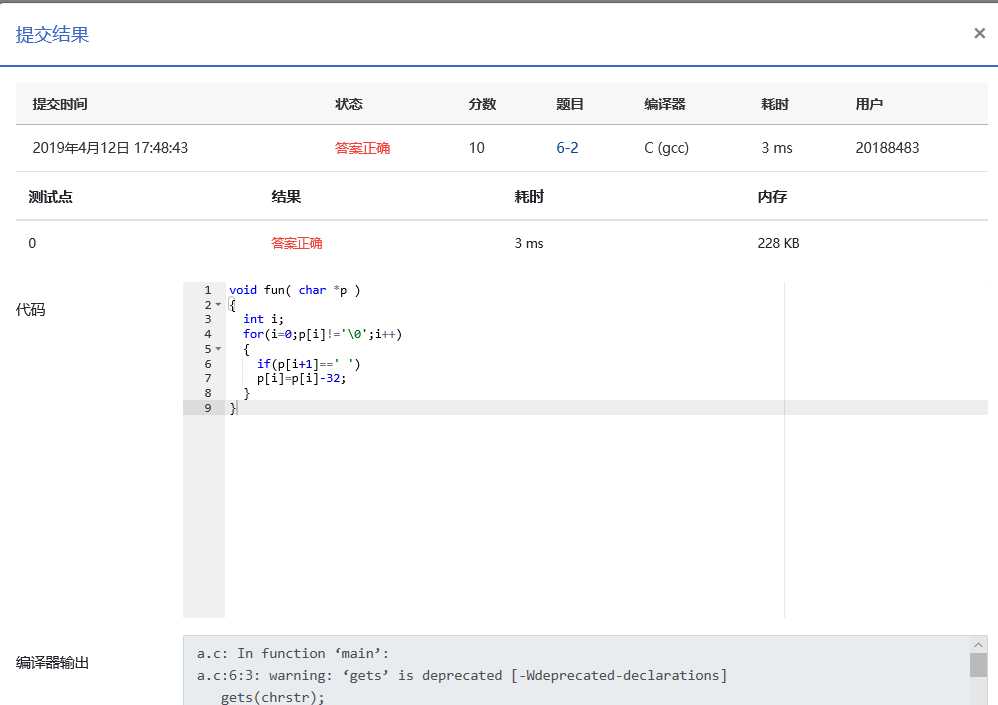Click the void fun( char *p ) line

(294, 290)
